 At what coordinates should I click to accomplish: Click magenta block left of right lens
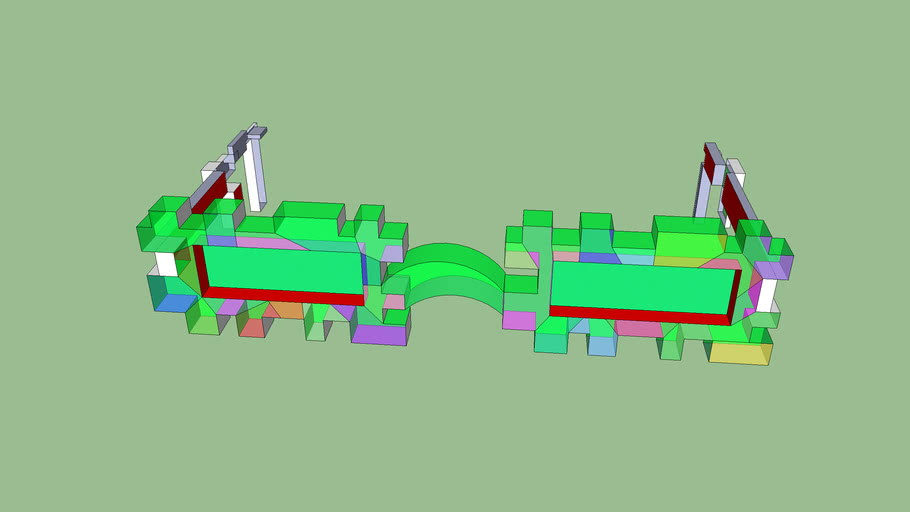(x=518, y=320)
